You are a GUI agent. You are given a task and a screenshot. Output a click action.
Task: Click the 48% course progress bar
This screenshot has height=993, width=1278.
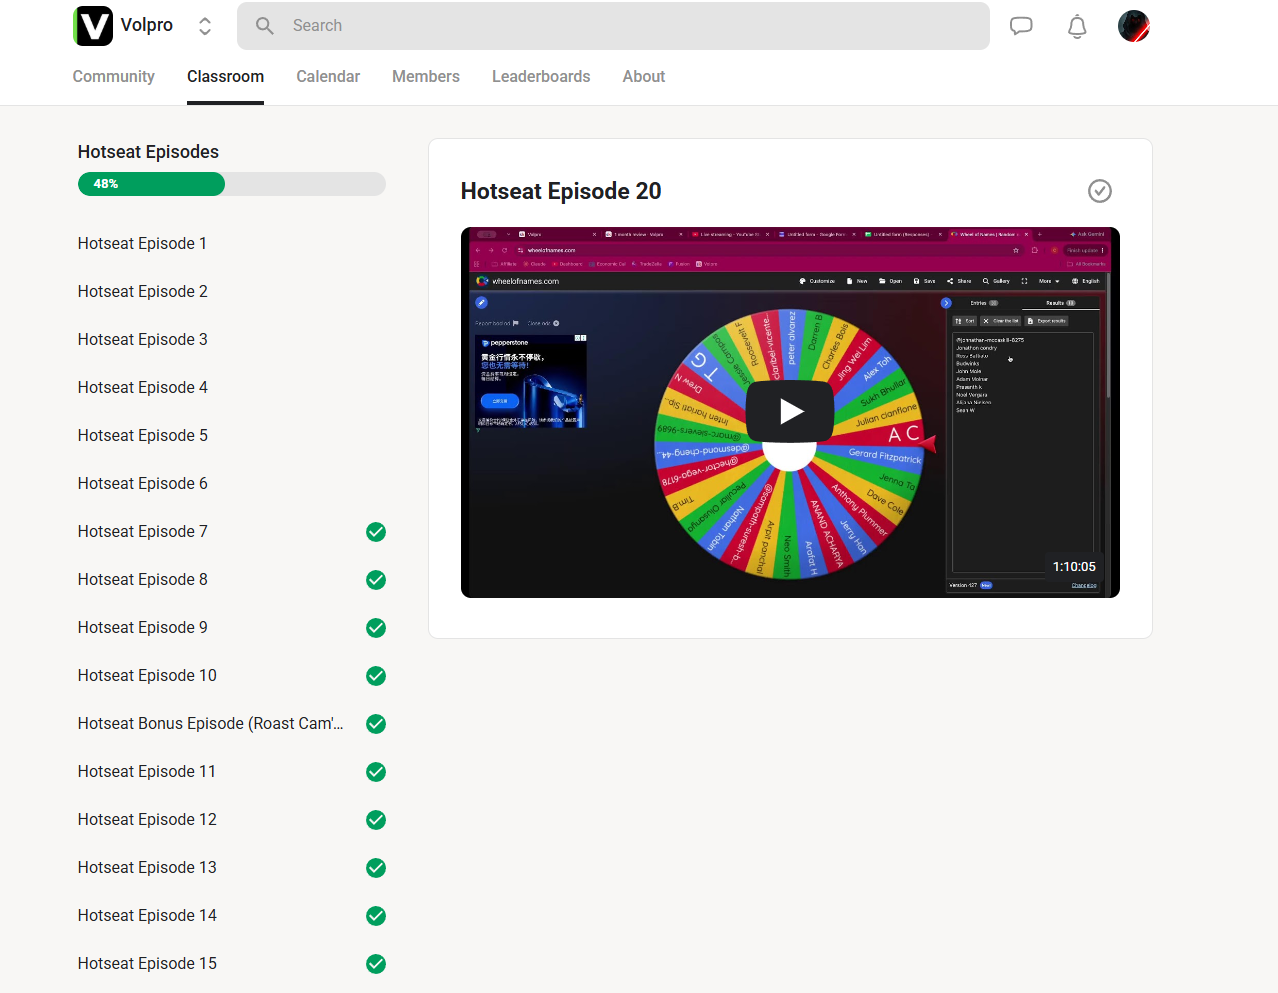232,184
